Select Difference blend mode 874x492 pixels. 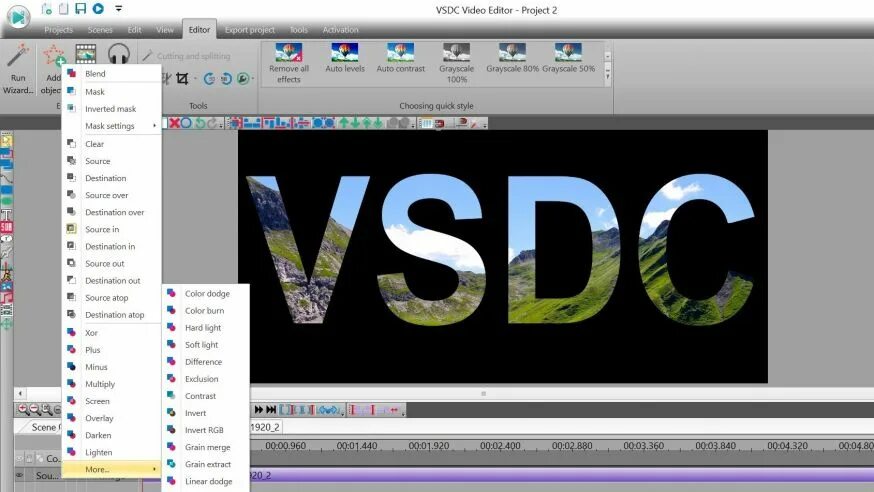pos(206,362)
